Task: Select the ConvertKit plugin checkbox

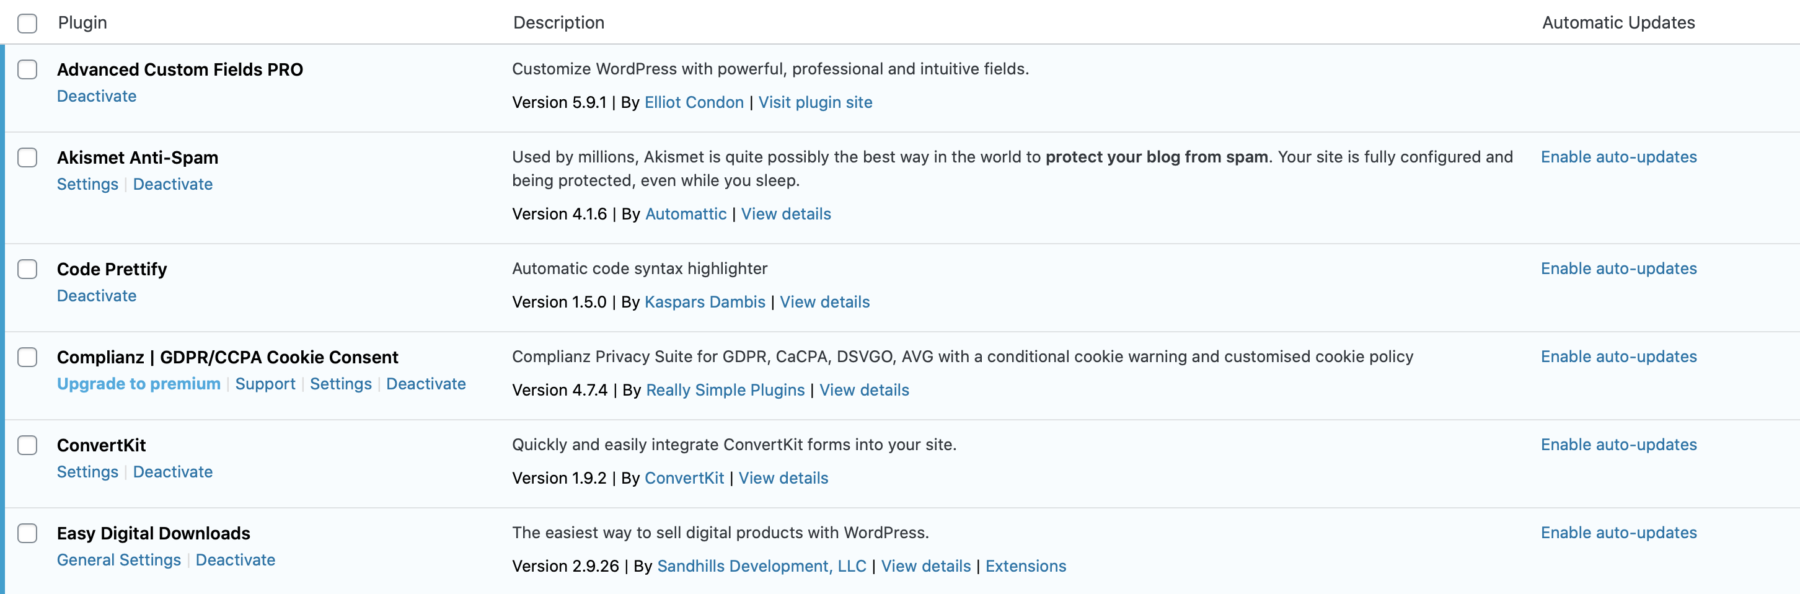Action: (28, 446)
